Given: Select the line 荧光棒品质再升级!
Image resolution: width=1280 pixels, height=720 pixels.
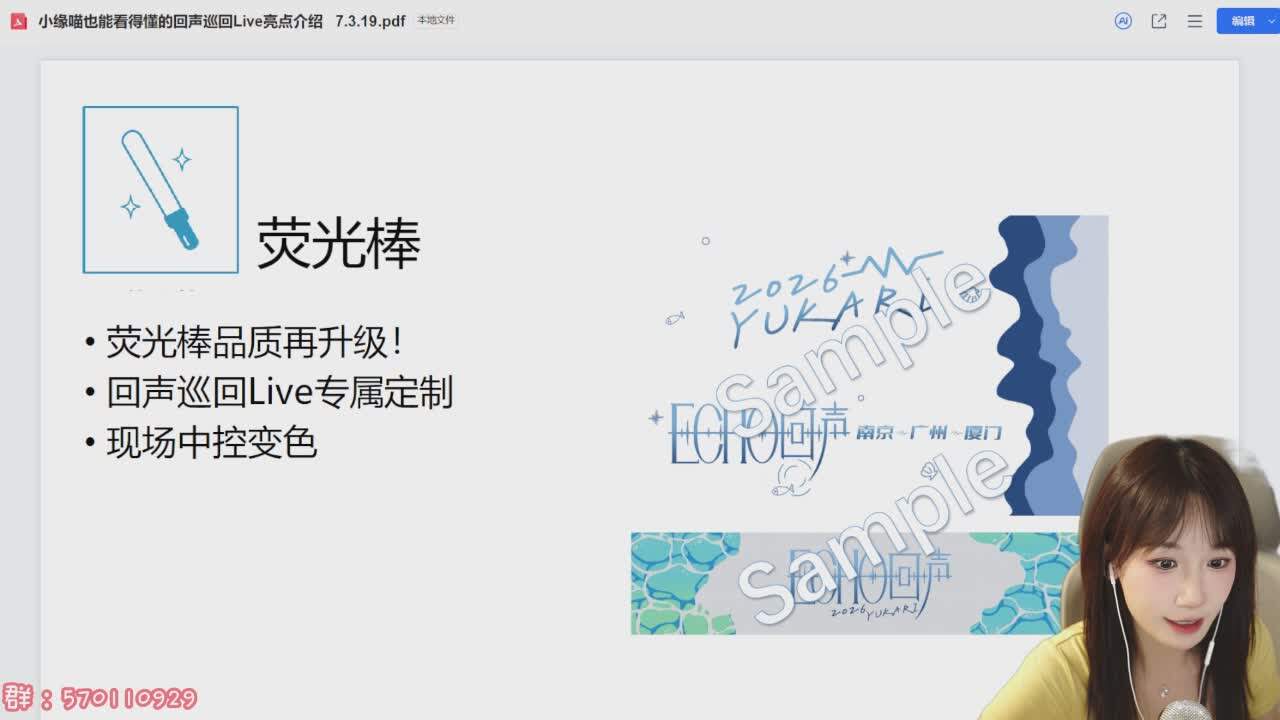Looking at the screenshot, I should (x=255, y=343).
